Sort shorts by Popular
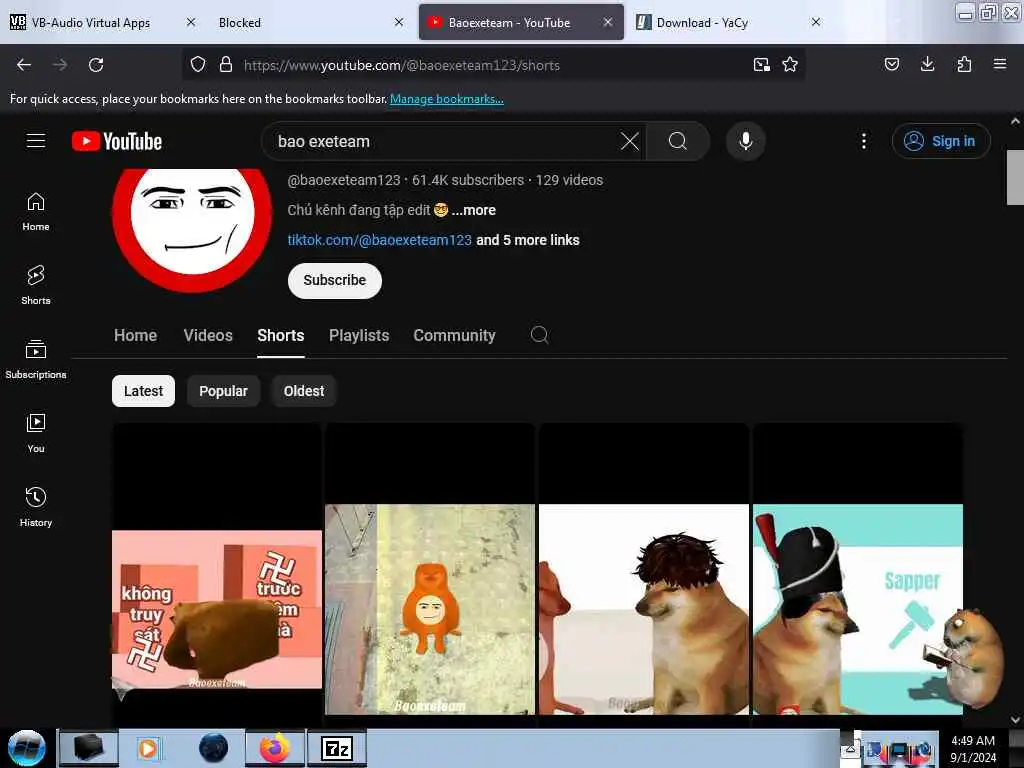The image size is (1024, 768). tap(223, 391)
